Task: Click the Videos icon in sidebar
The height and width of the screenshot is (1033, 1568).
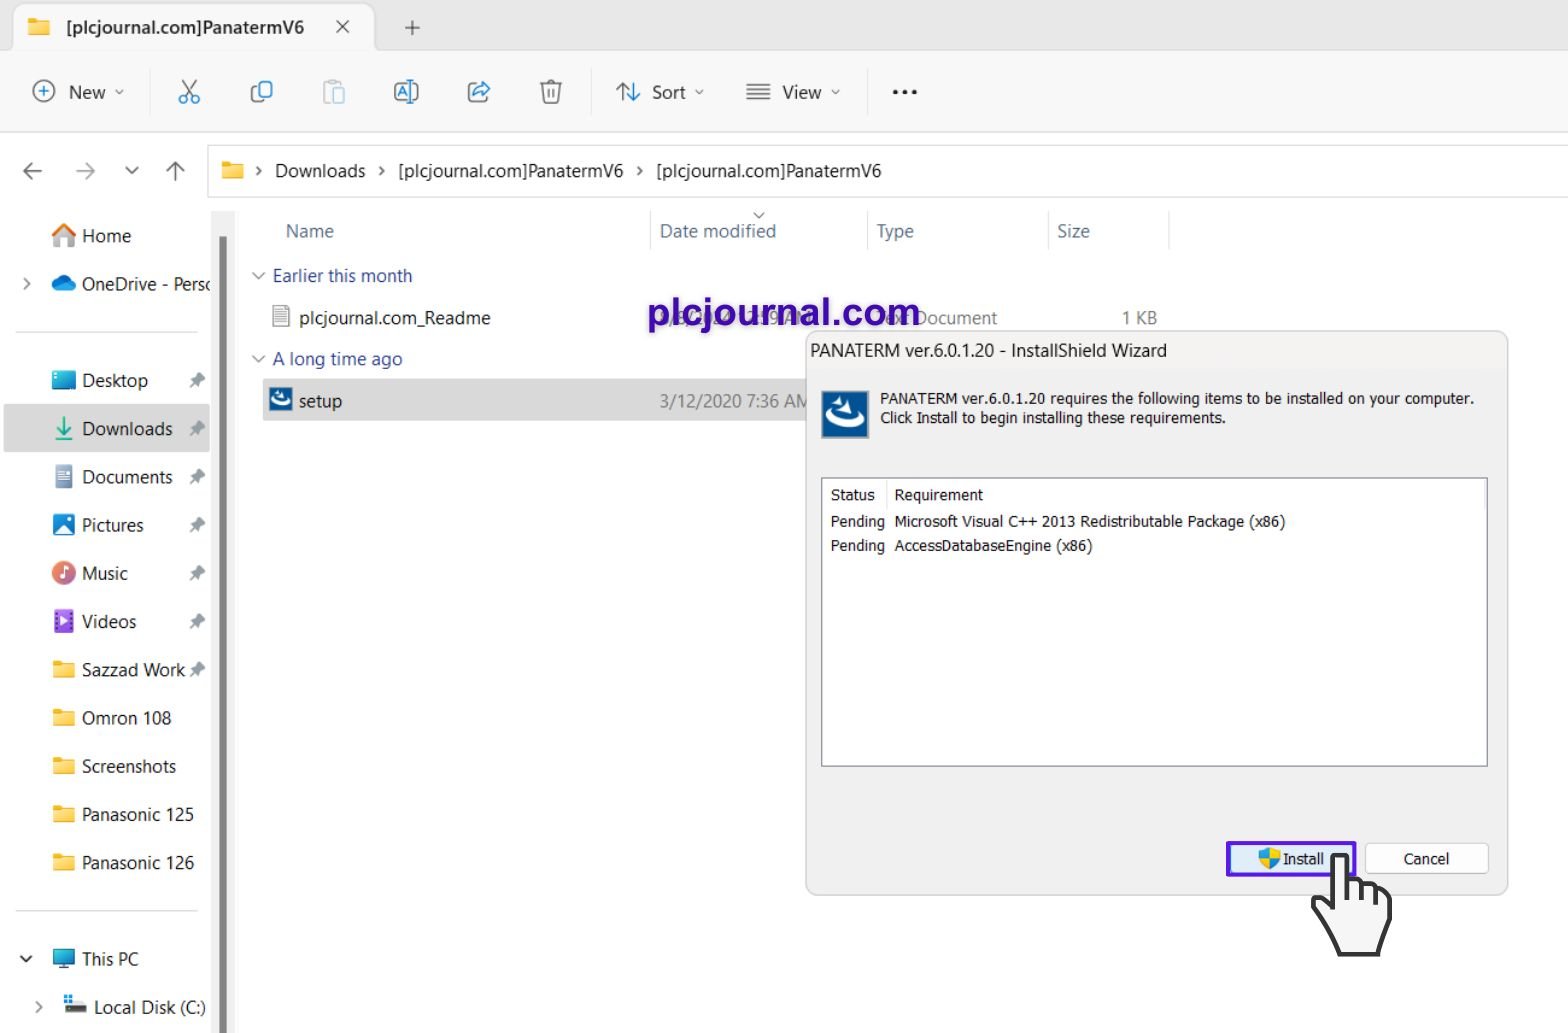Action: pyautogui.click(x=64, y=621)
